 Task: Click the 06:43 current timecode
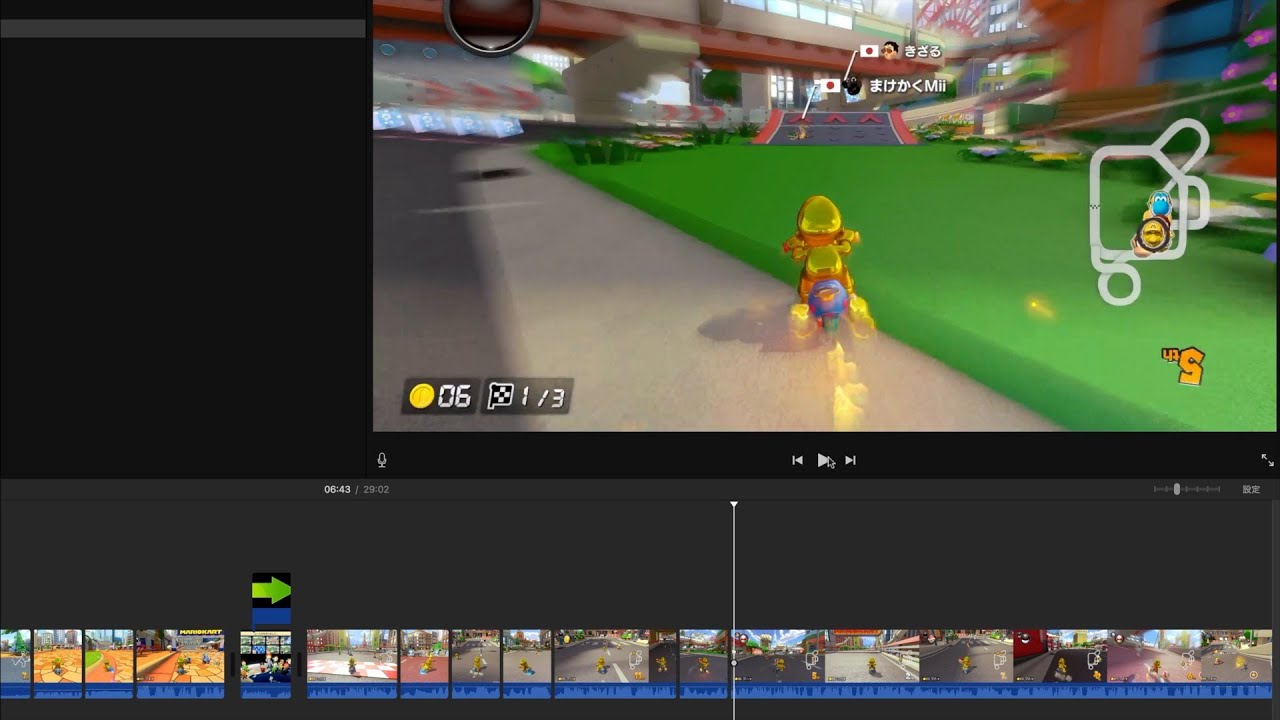(337, 490)
